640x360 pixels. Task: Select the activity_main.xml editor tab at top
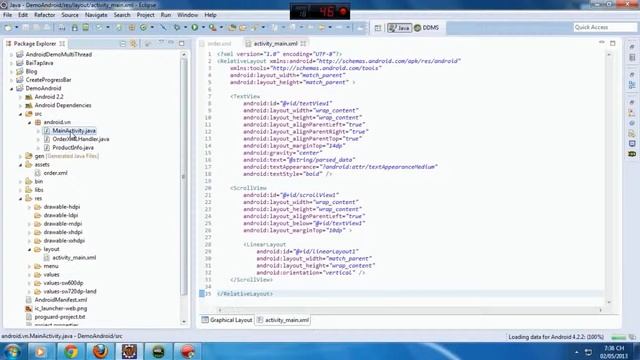276,43
